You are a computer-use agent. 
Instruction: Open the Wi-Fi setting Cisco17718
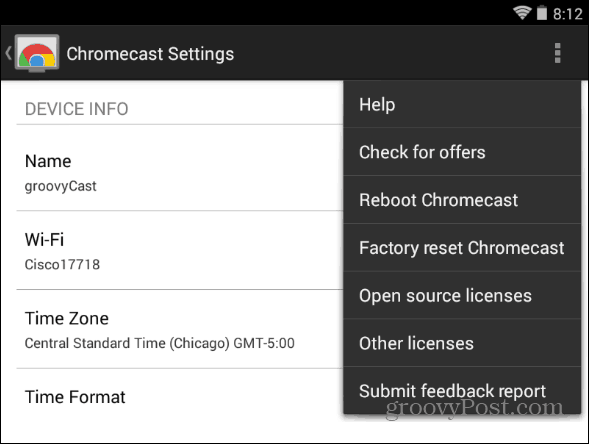180,251
